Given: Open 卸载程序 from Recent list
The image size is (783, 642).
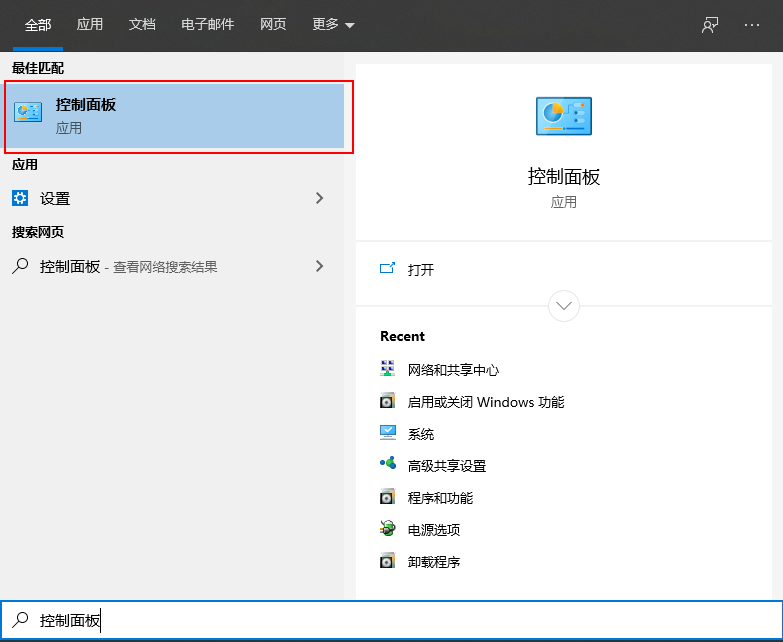Looking at the screenshot, I should click(x=434, y=562).
